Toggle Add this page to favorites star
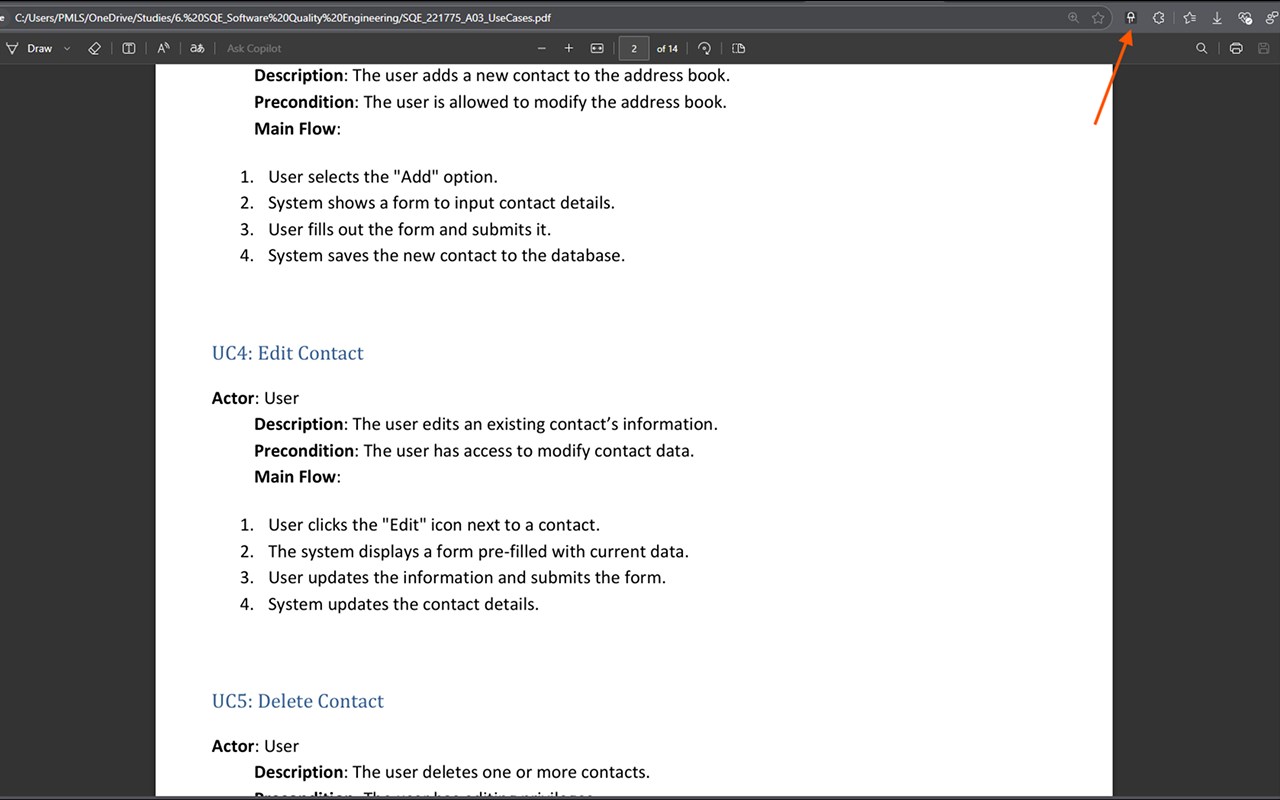This screenshot has width=1280, height=800. coord(1098,18)
